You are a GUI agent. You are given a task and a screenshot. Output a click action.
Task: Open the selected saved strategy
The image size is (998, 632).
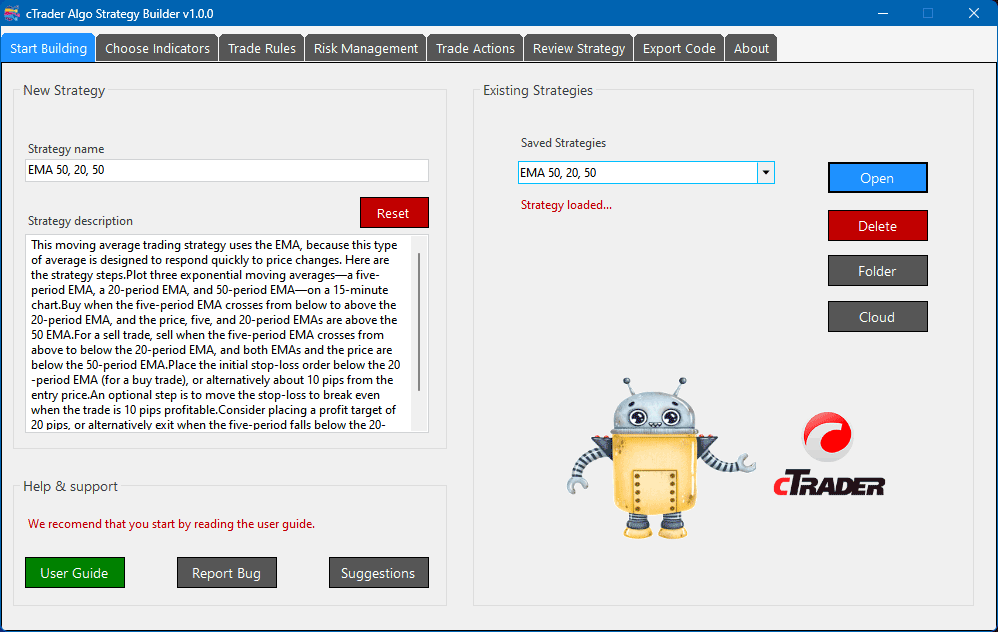click(x=877, y=178)
